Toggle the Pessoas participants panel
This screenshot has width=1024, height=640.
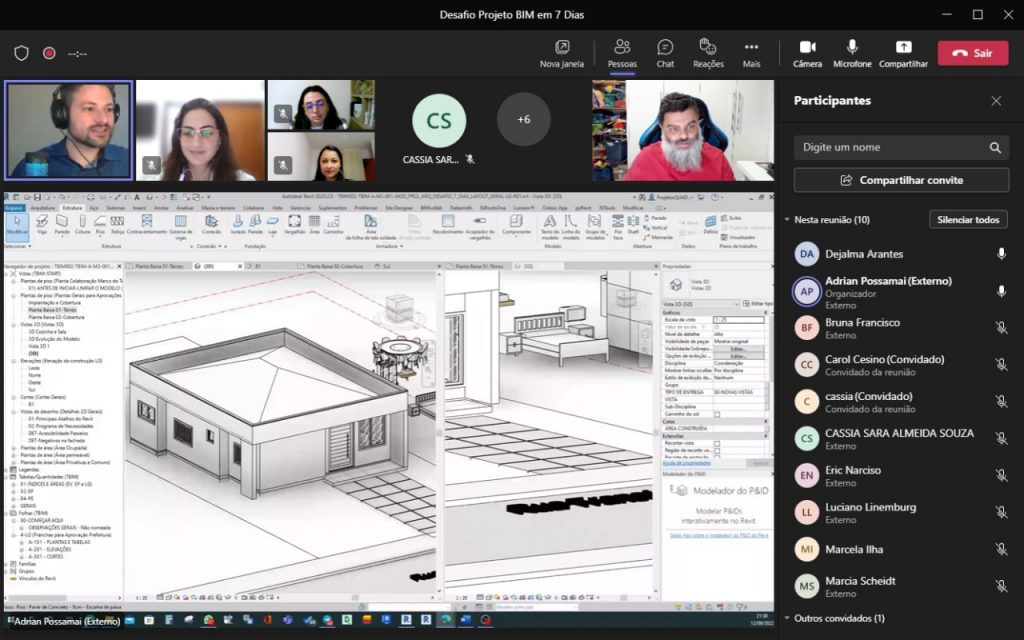tap(622, 52)
